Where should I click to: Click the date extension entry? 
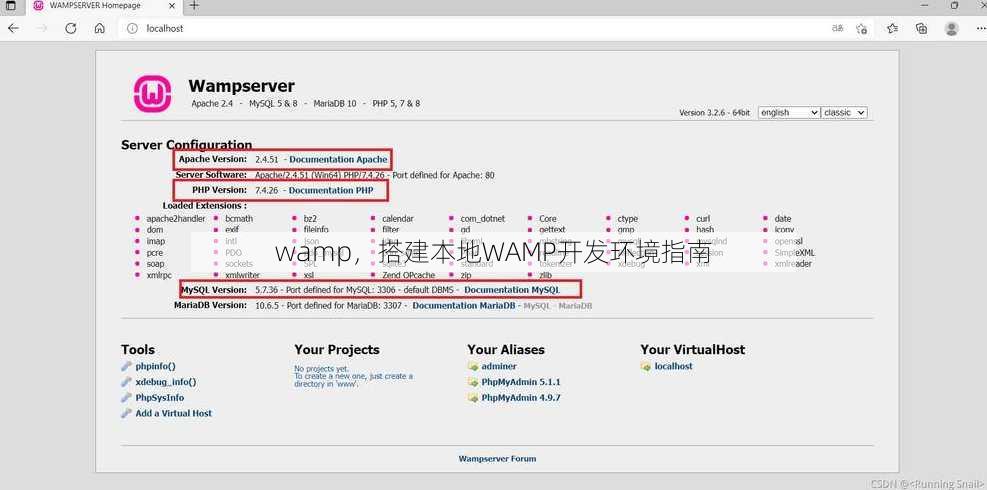783,219
